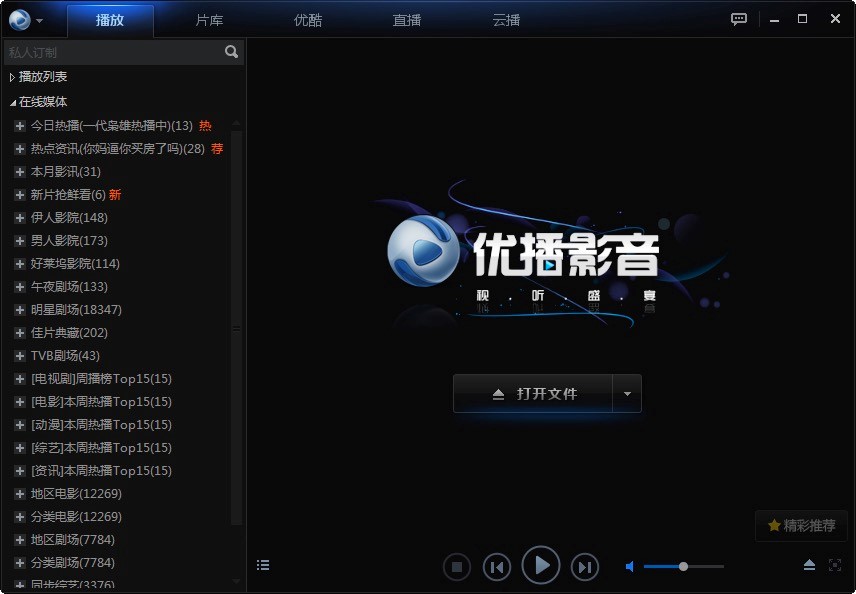Select 地区电影(12269) list text

[x=76, y=494]
